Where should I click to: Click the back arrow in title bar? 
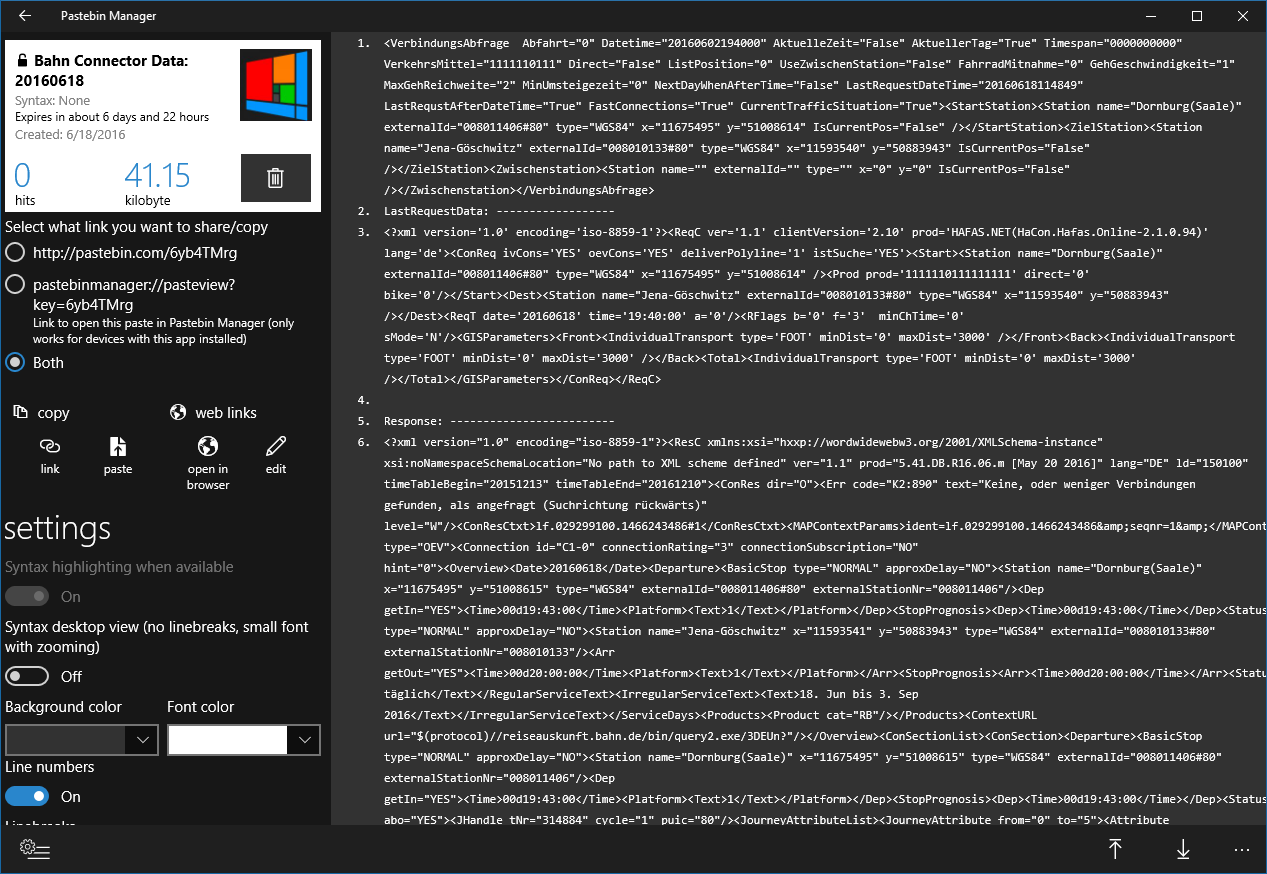click(25, 16)
